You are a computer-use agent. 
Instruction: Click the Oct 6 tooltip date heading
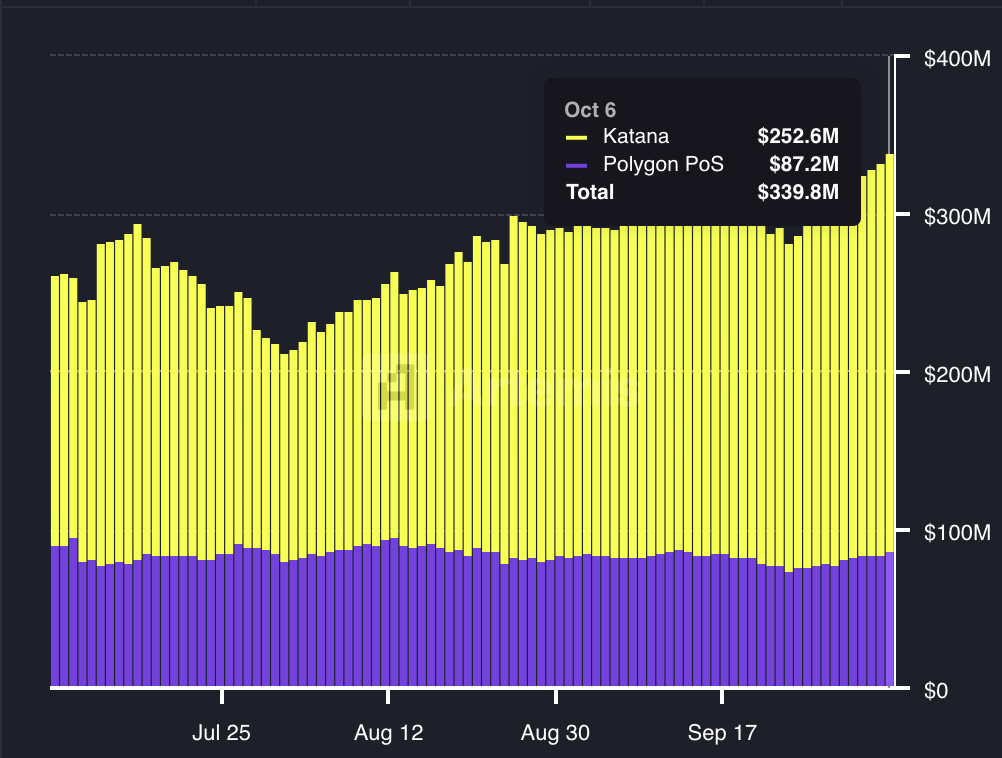coord(590,110)
